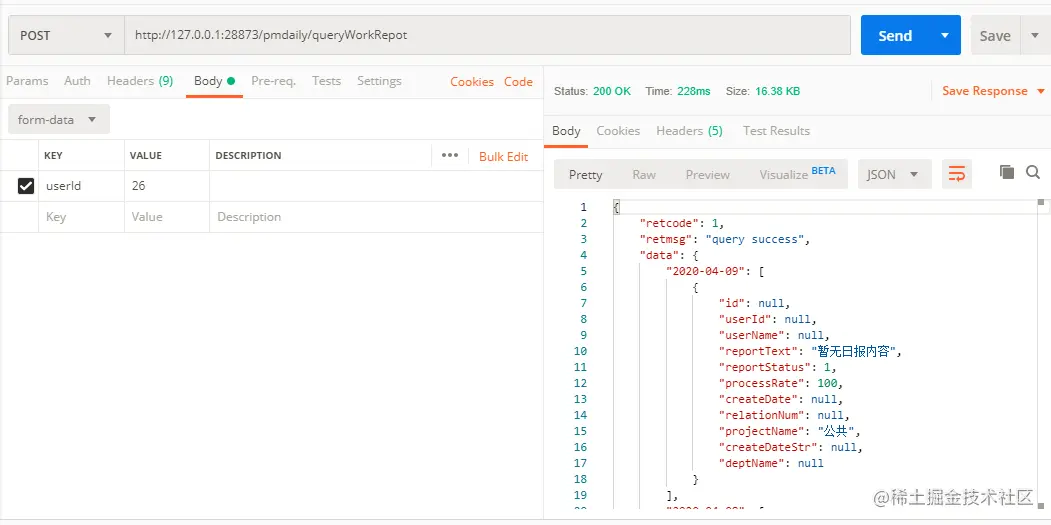Select the response Body tab
Viewport: 1051px width, 525px height.
tap(566, 131)
